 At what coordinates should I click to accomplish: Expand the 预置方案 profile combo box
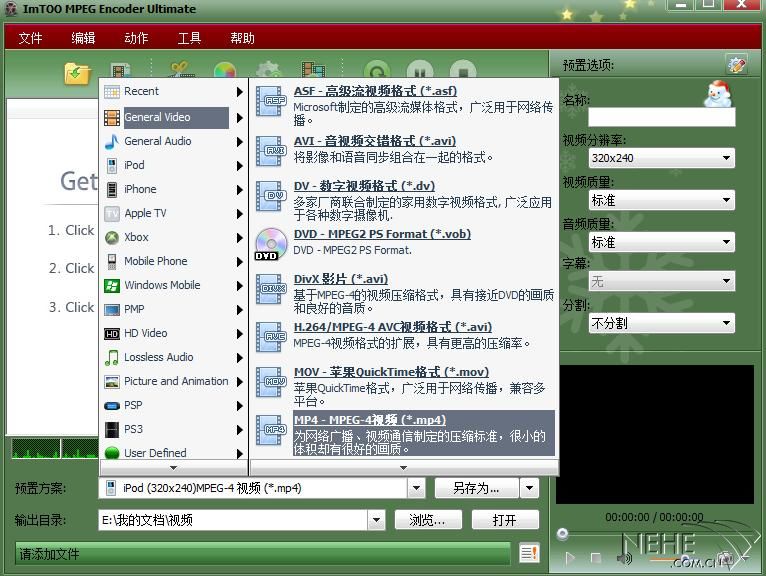[x=417, y=488]
